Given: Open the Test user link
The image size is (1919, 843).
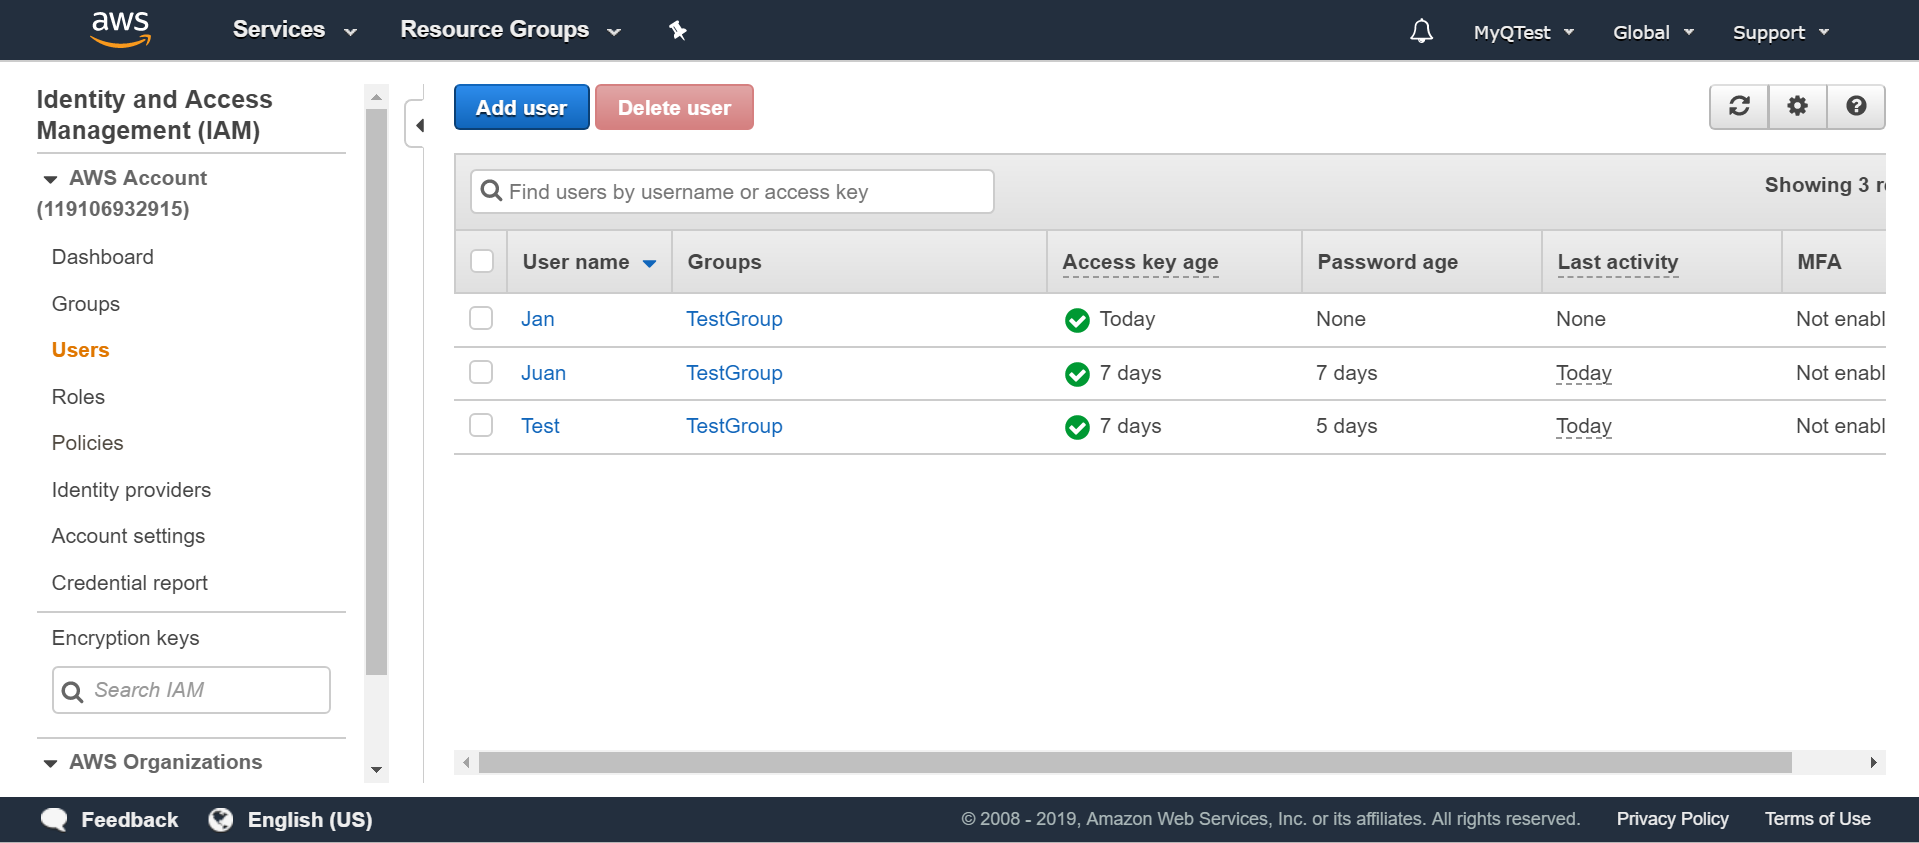Looking at the screenshot, I should pyautogui.click(x=540, y=426).
